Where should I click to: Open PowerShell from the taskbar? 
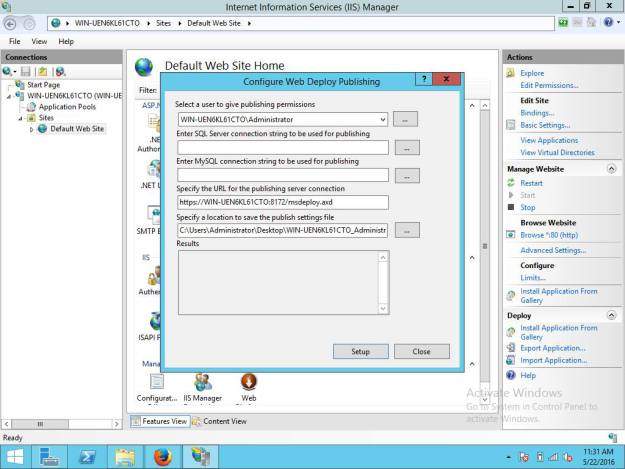86,457
